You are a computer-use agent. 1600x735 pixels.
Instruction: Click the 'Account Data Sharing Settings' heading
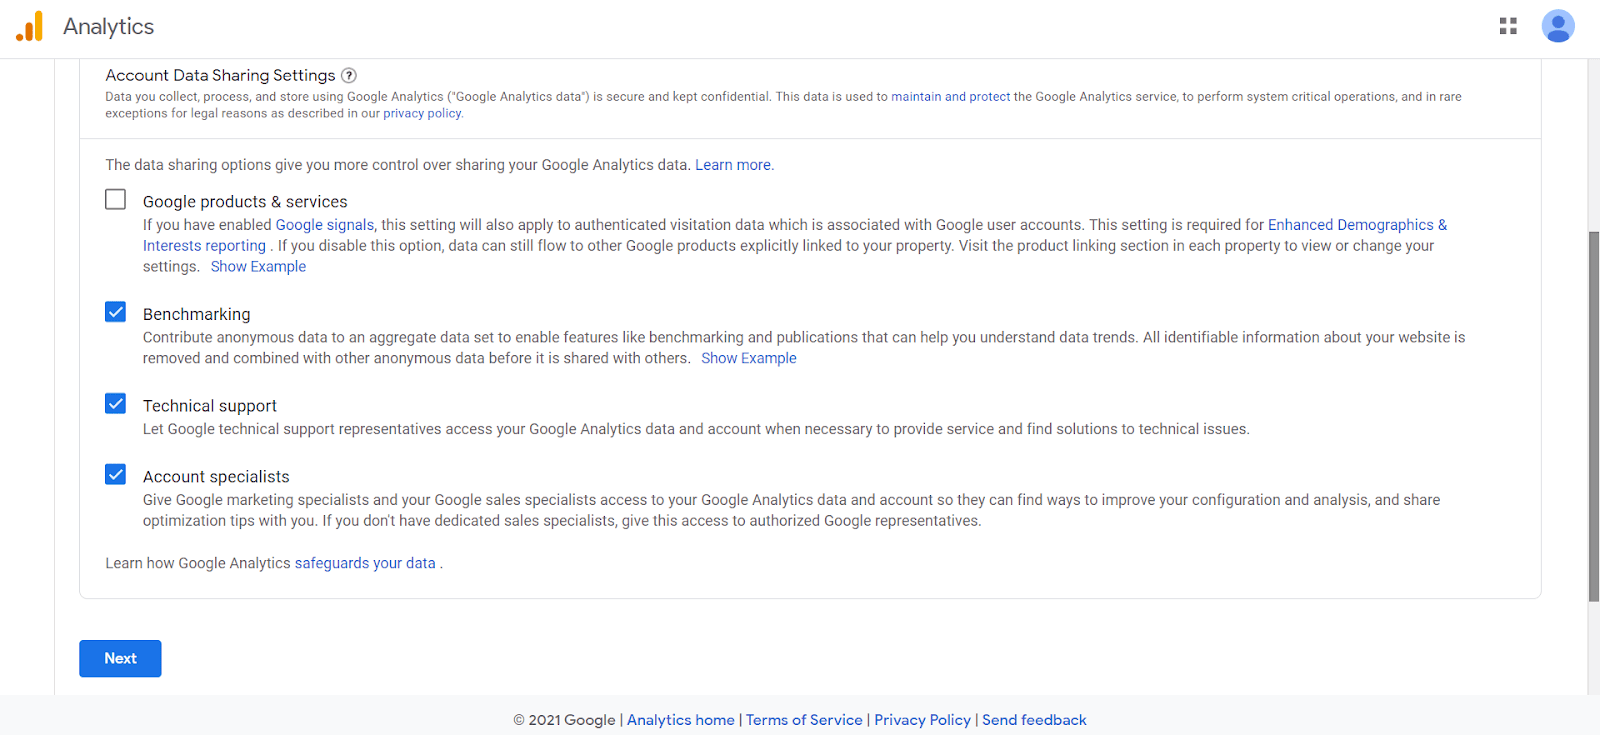220,75
